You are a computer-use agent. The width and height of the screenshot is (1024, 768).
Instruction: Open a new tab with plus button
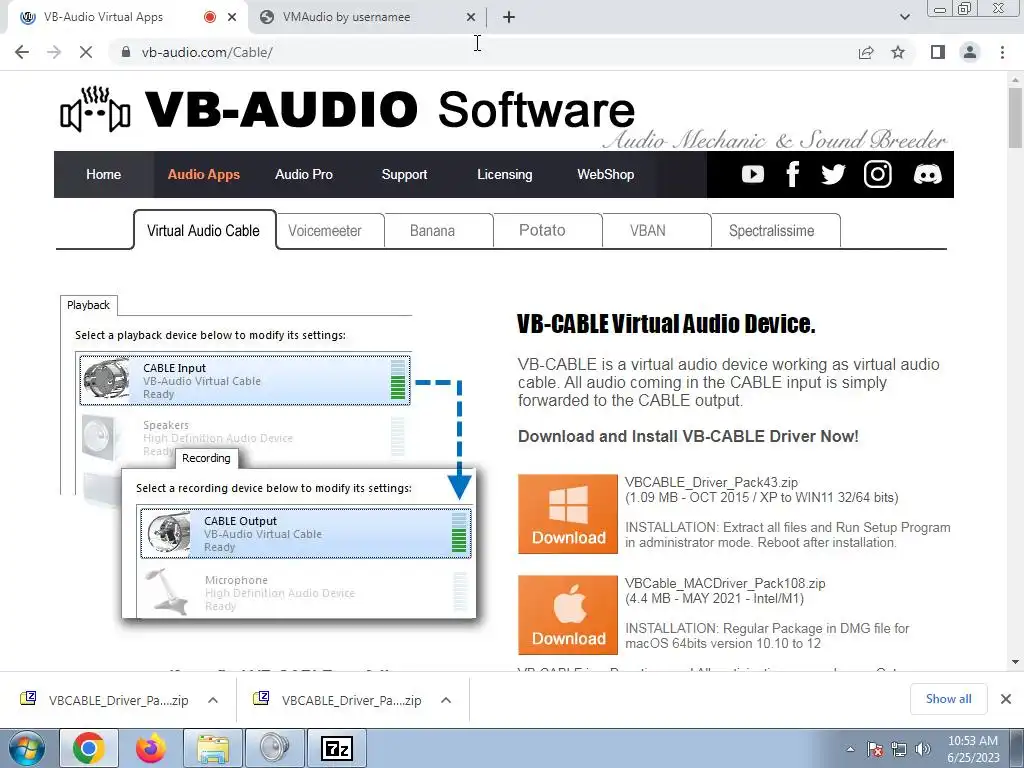click(x=509, y=17)
